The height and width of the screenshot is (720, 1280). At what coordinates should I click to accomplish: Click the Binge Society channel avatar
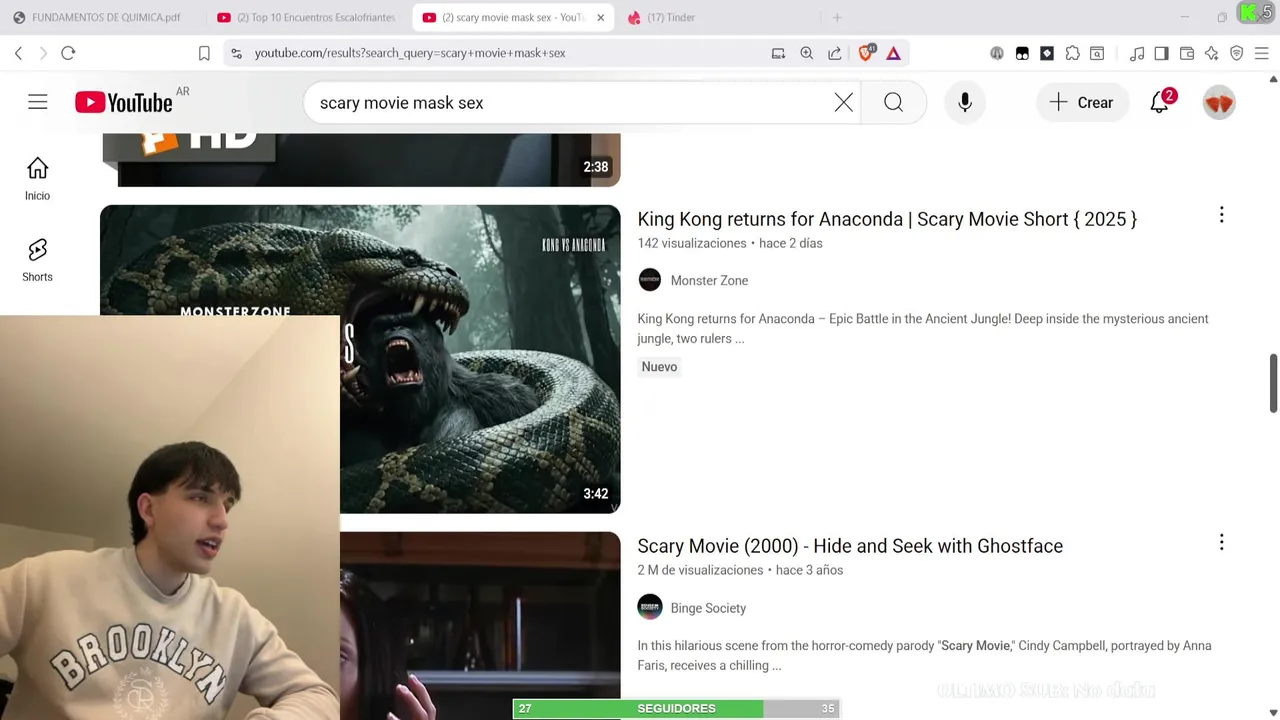tap(650, 607)
